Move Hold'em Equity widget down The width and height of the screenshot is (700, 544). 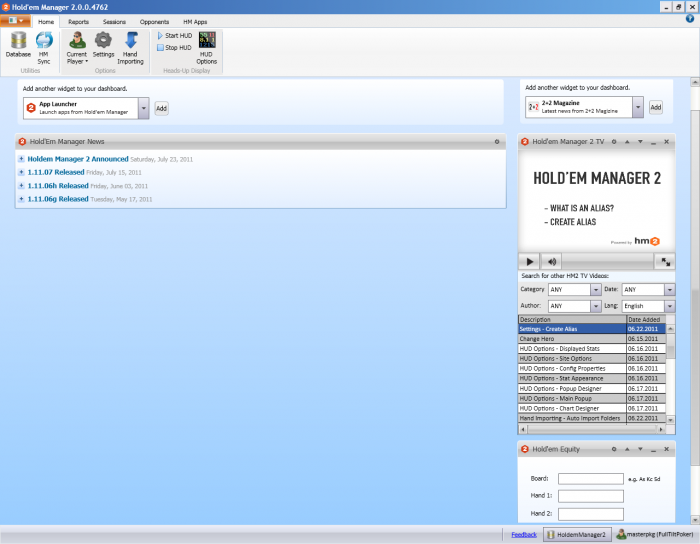[x=640, y=449]
